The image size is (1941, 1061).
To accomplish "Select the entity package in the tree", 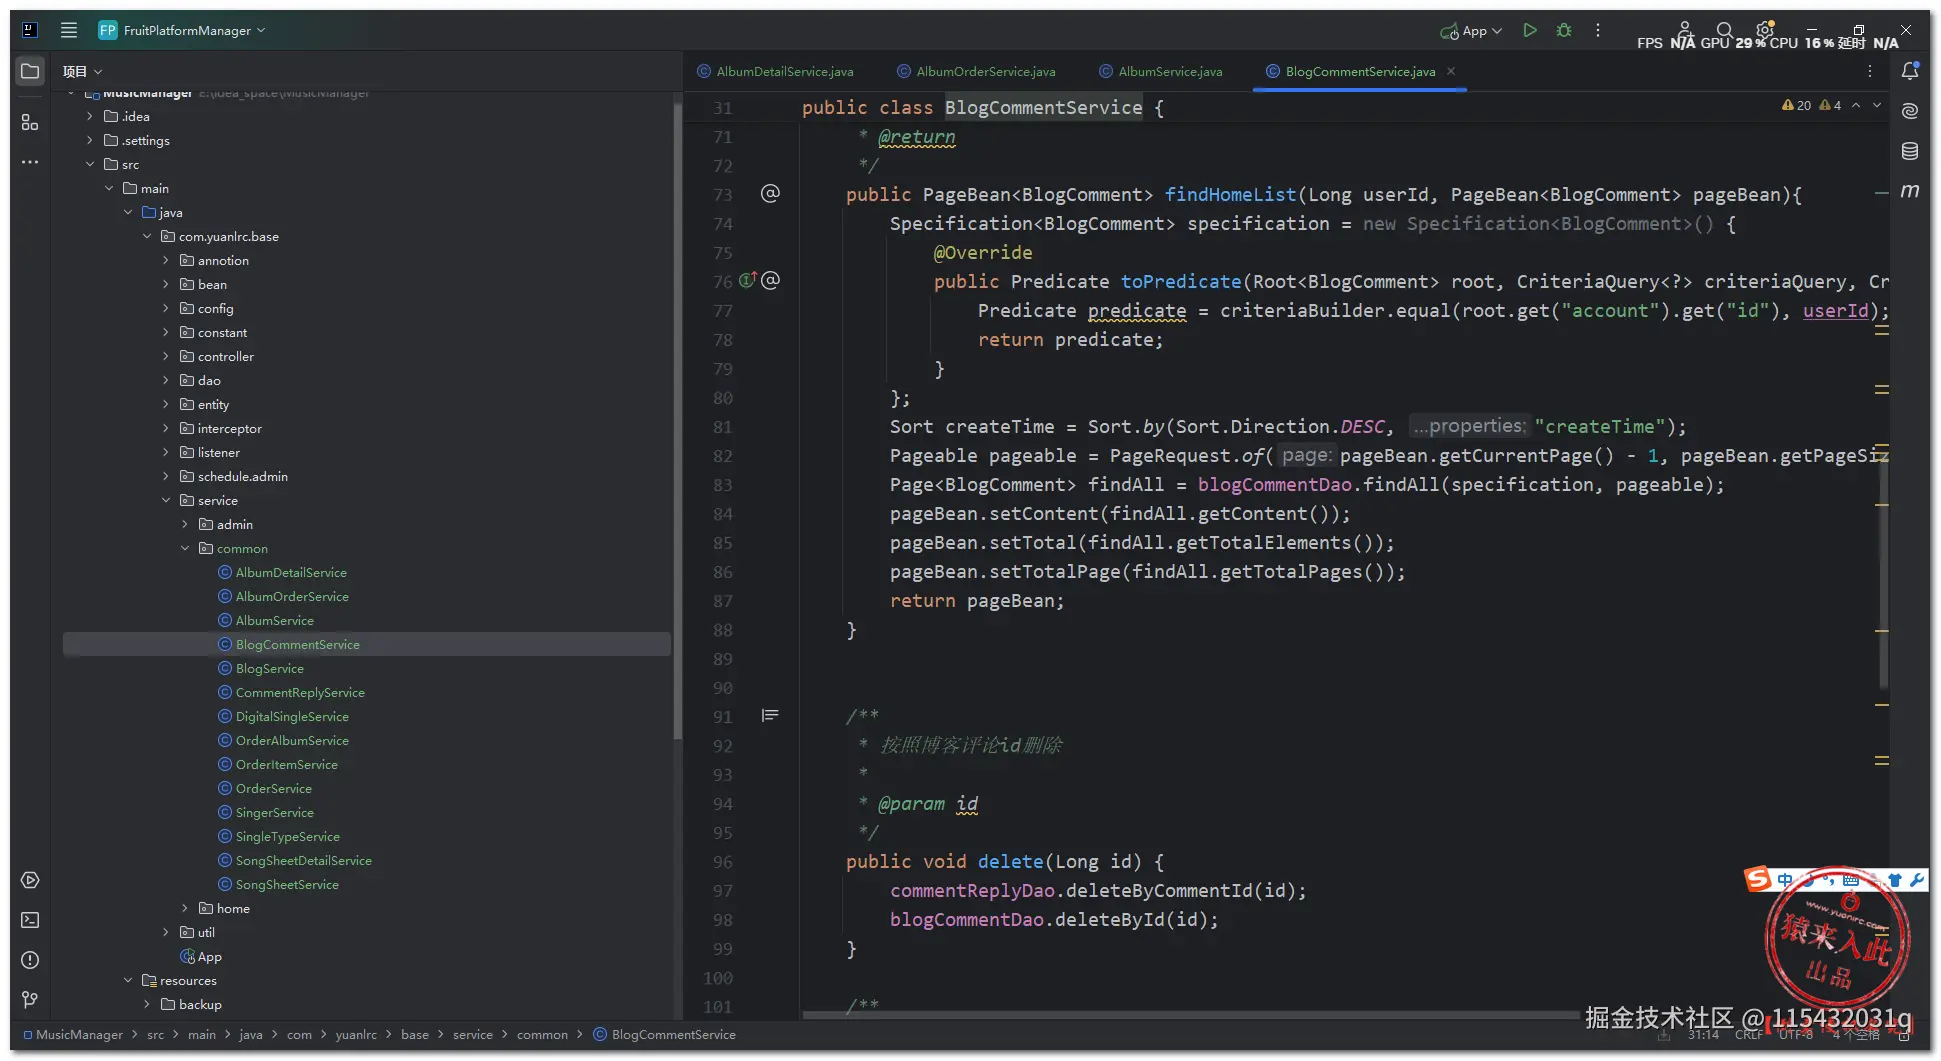I will click(213, 404).
